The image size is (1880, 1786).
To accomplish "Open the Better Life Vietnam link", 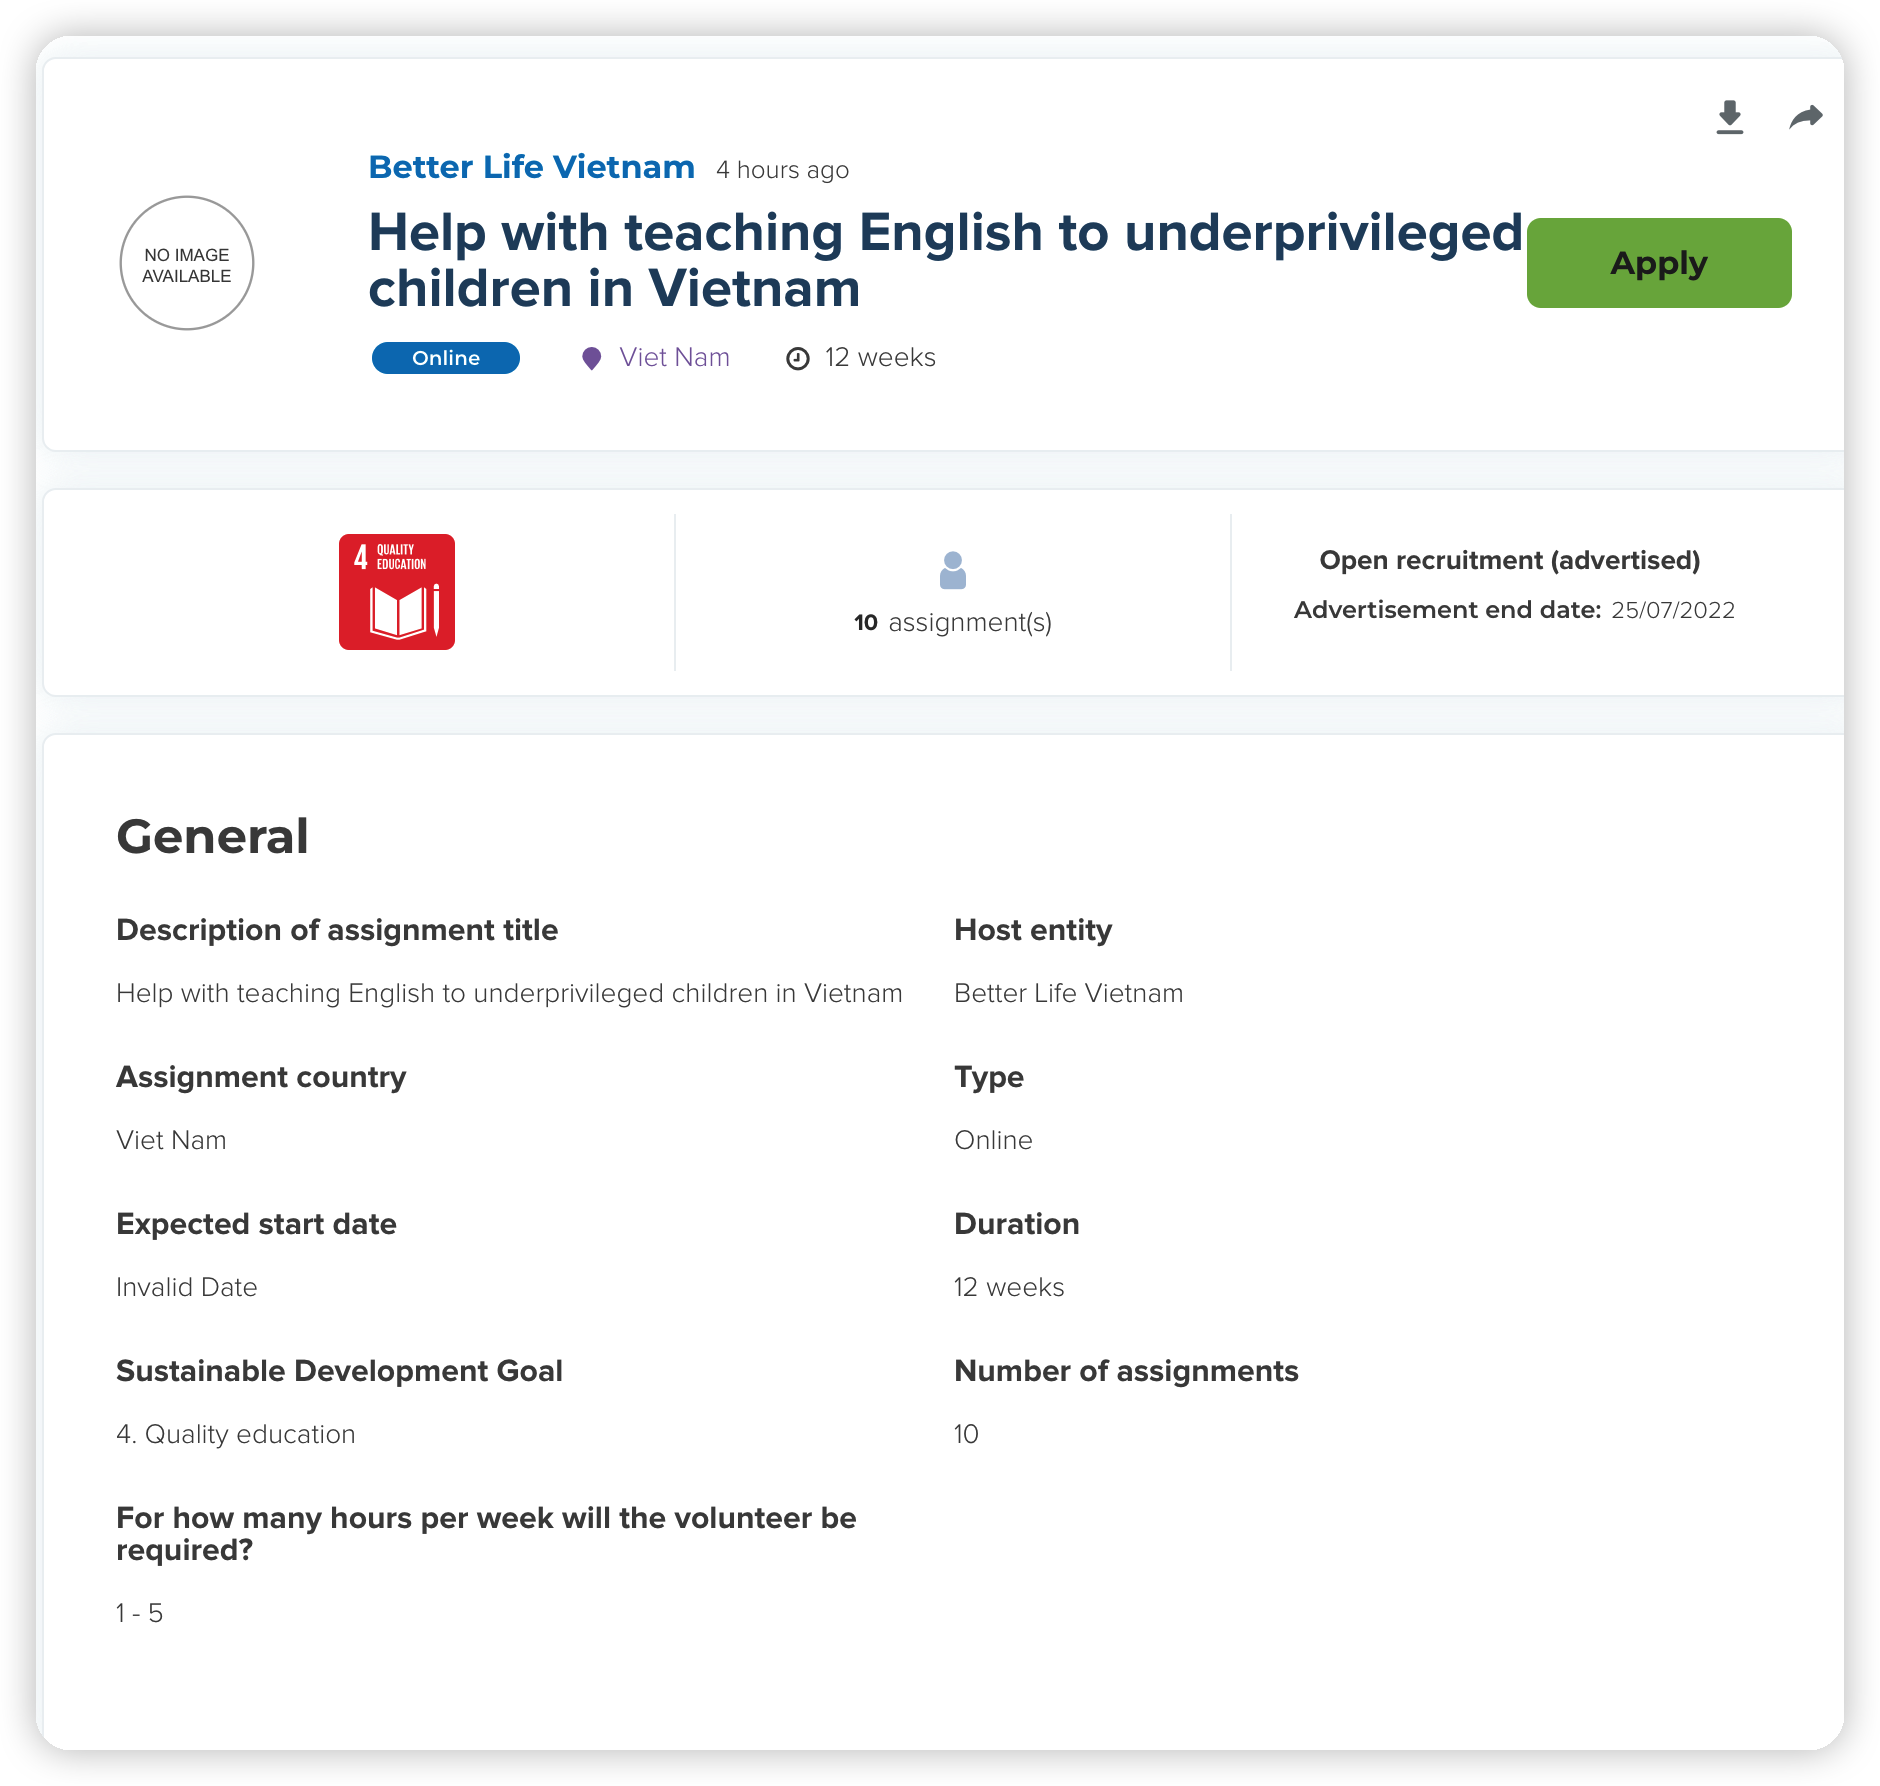I will click(532, 167).
